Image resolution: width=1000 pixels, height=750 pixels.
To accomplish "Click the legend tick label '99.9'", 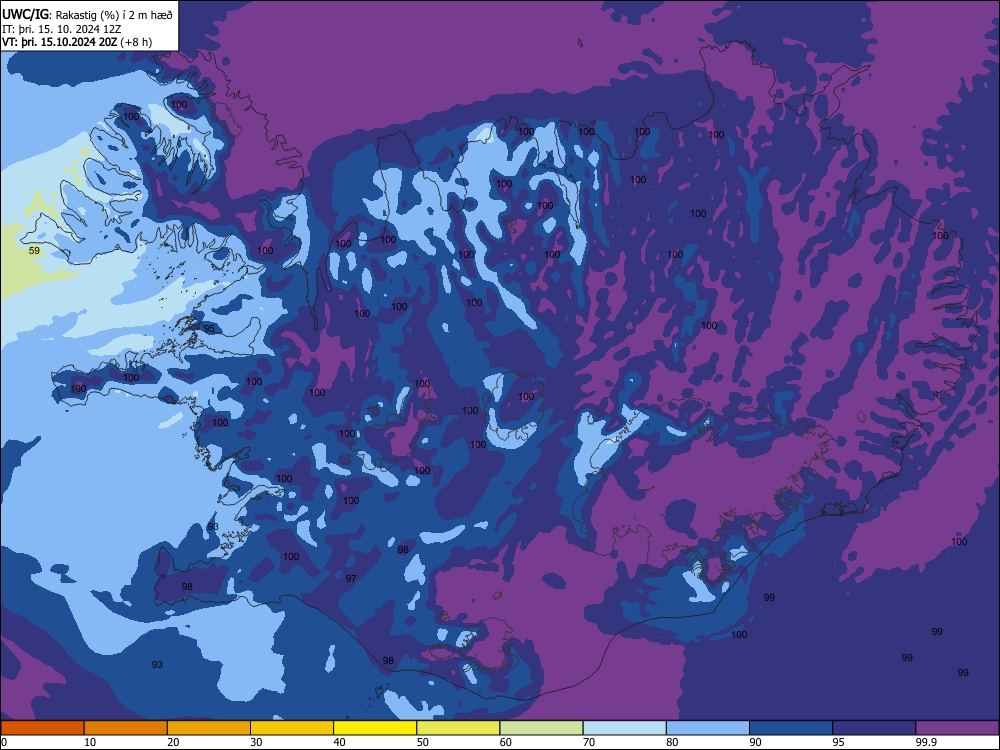I will tap(926, 742).
